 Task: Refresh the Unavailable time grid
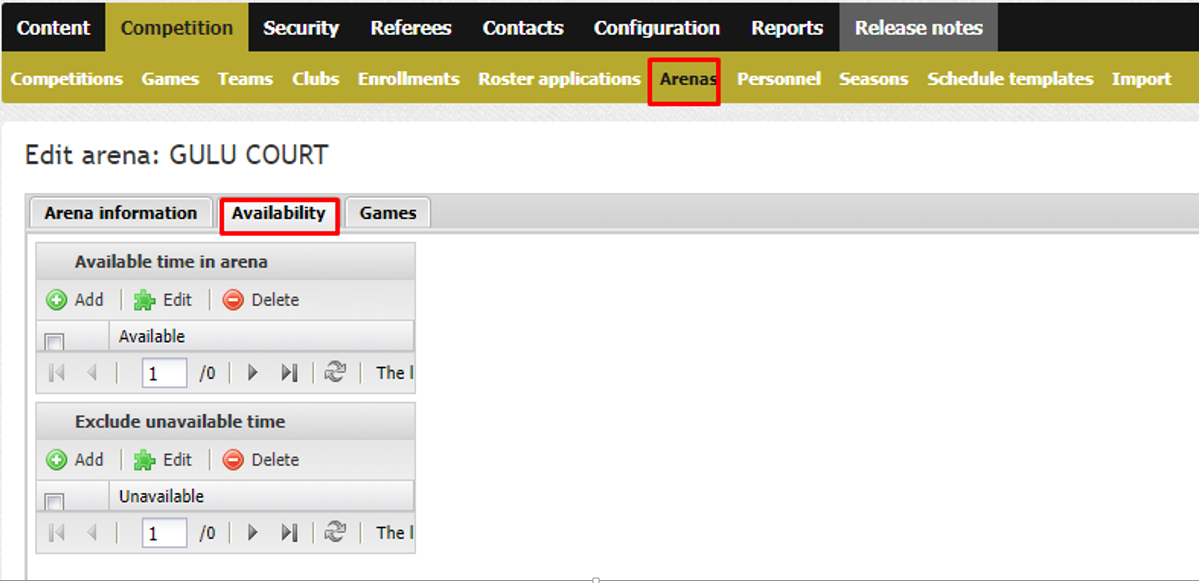point(335,533)
